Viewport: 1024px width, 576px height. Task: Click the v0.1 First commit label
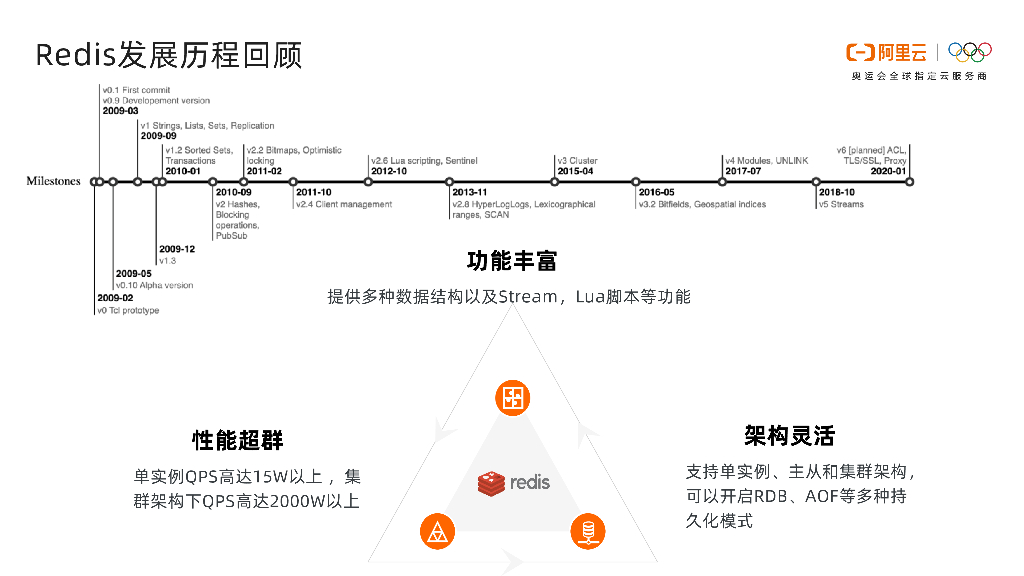136,90
